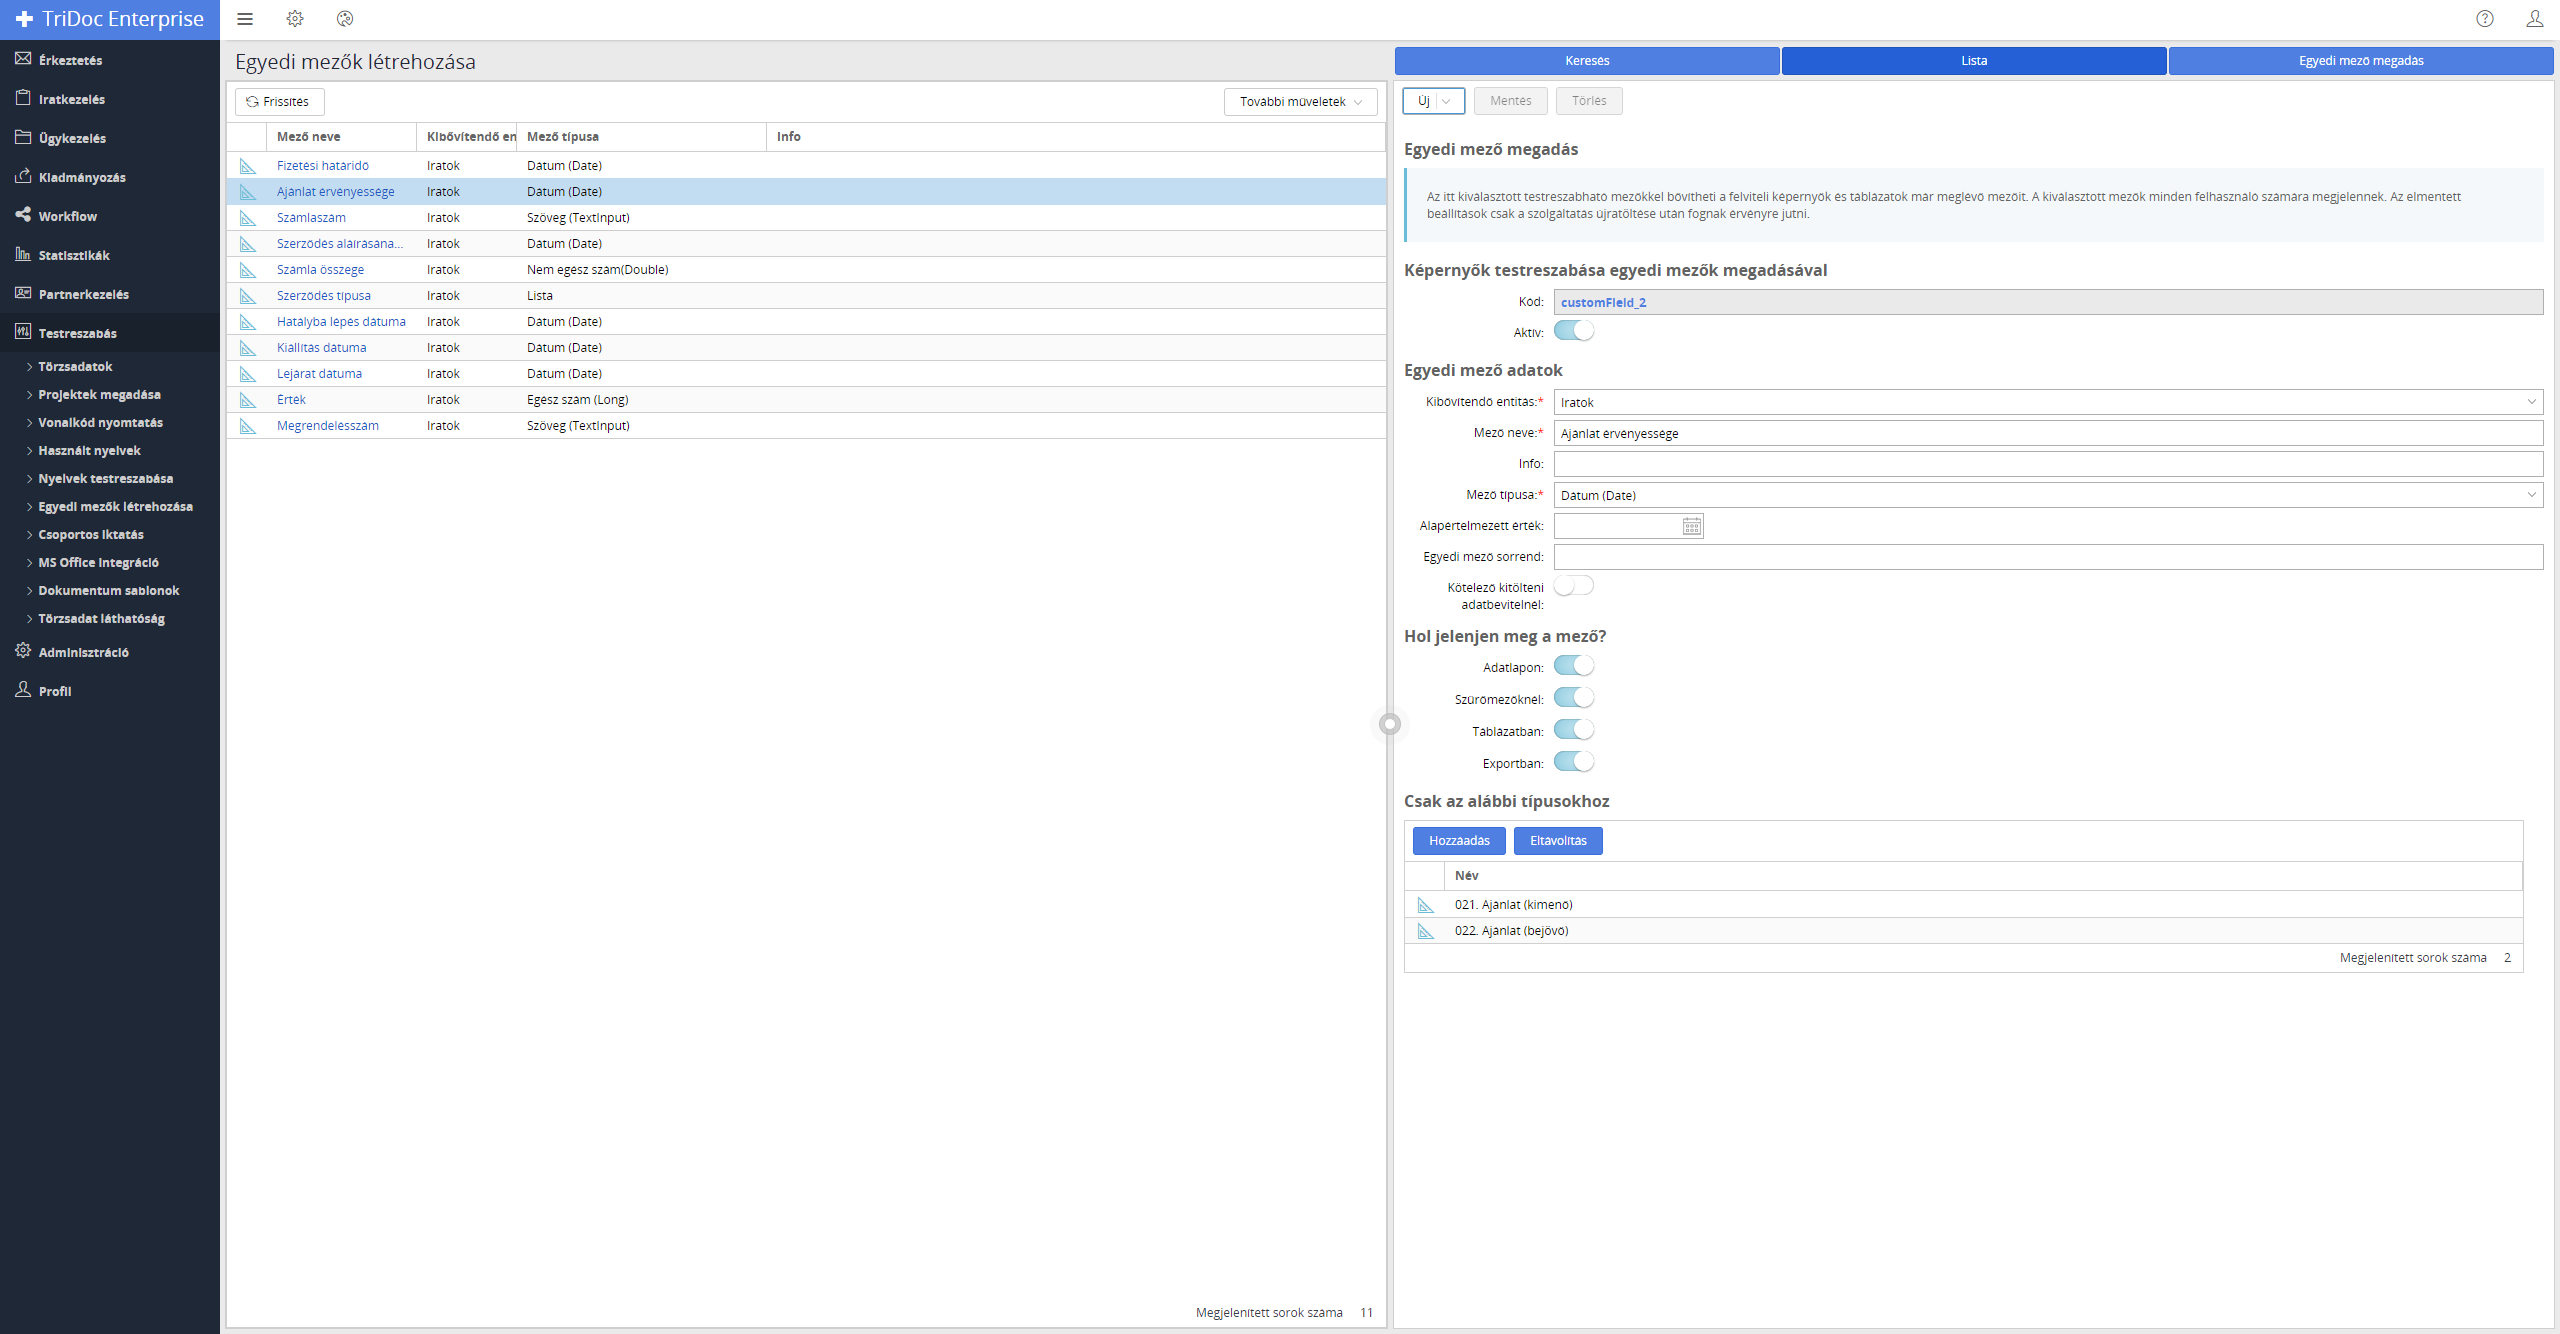Select Csoportos iktatás in sidebar submenu

pos(91,535)
